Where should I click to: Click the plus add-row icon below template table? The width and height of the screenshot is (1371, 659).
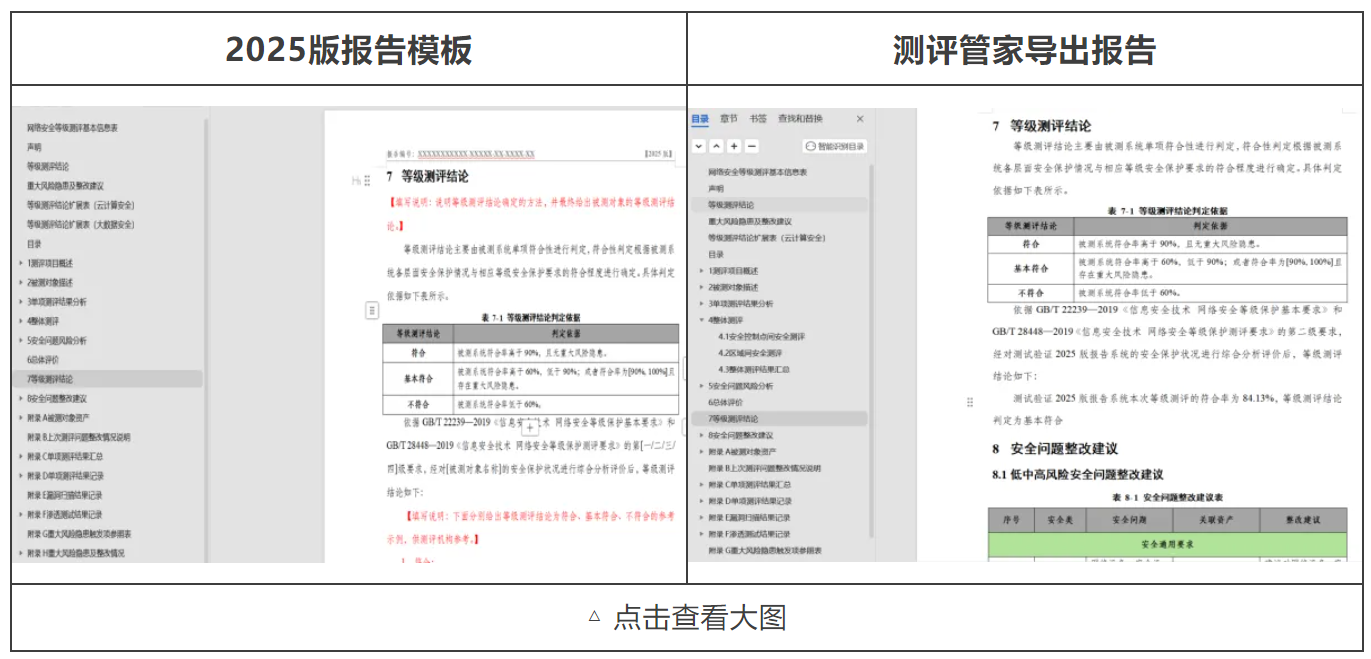532,427
